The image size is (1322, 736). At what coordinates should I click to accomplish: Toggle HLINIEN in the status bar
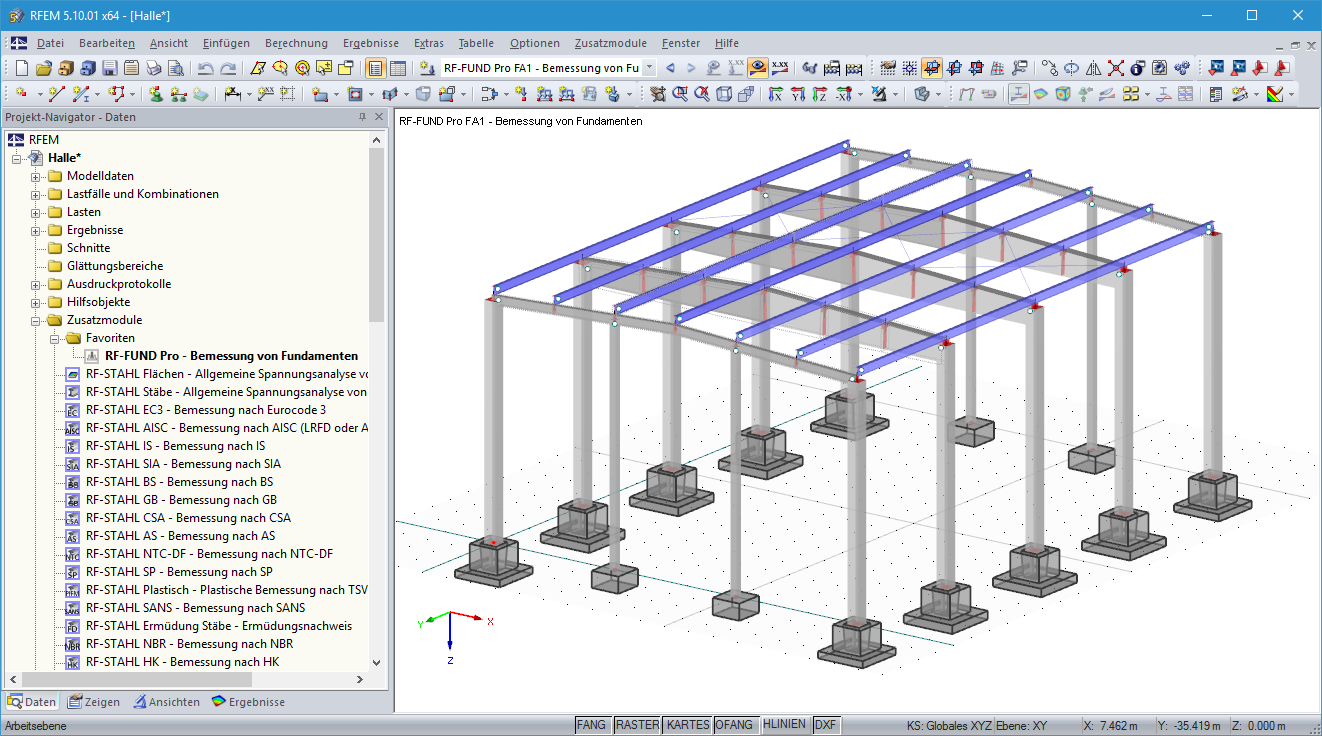pyautogui.click(x=784, y=725)
